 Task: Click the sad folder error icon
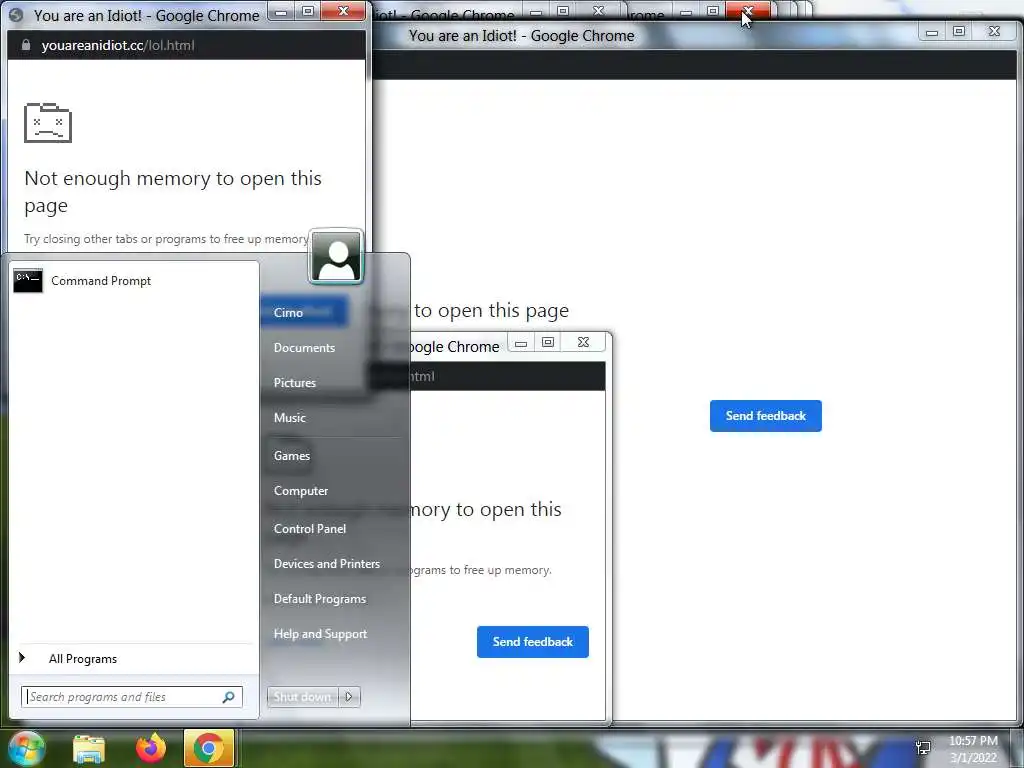(48, 122)
